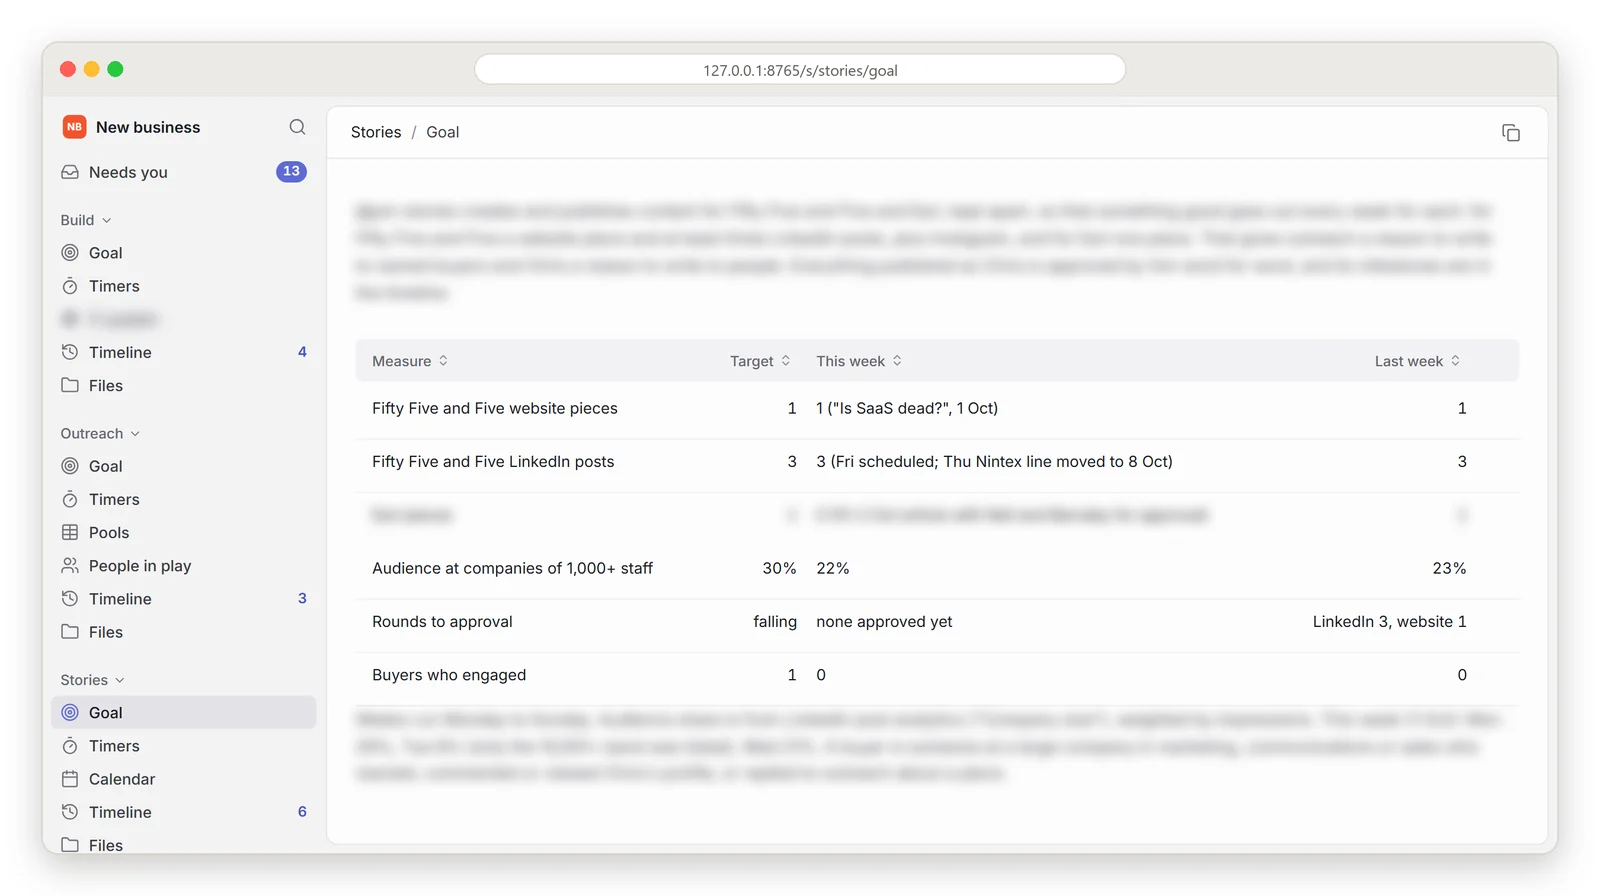Viewport: 1600px width, 896px height.
Task: Click the table grid icon for Pools
Action: (70, 532)
